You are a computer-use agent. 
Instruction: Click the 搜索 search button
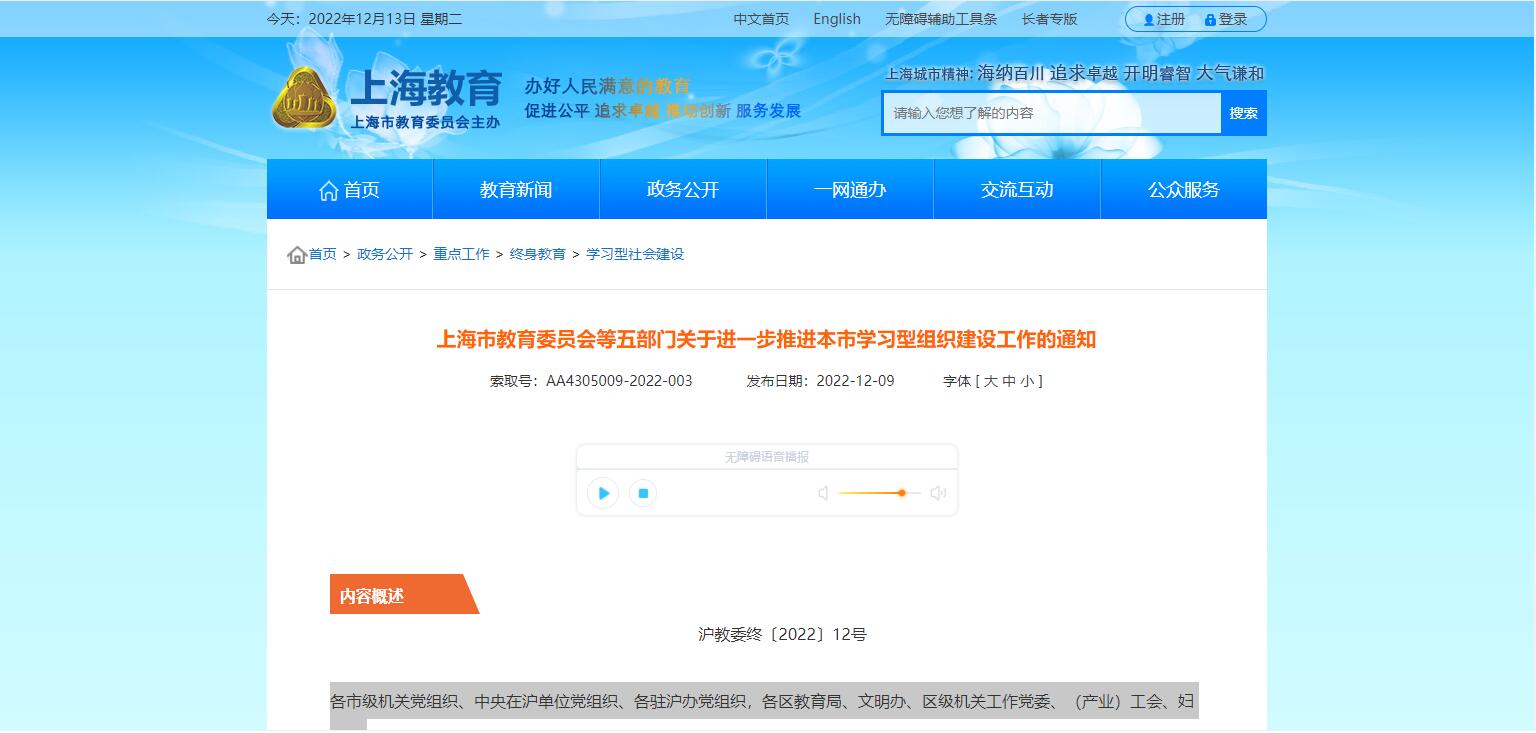(1243, 113)
